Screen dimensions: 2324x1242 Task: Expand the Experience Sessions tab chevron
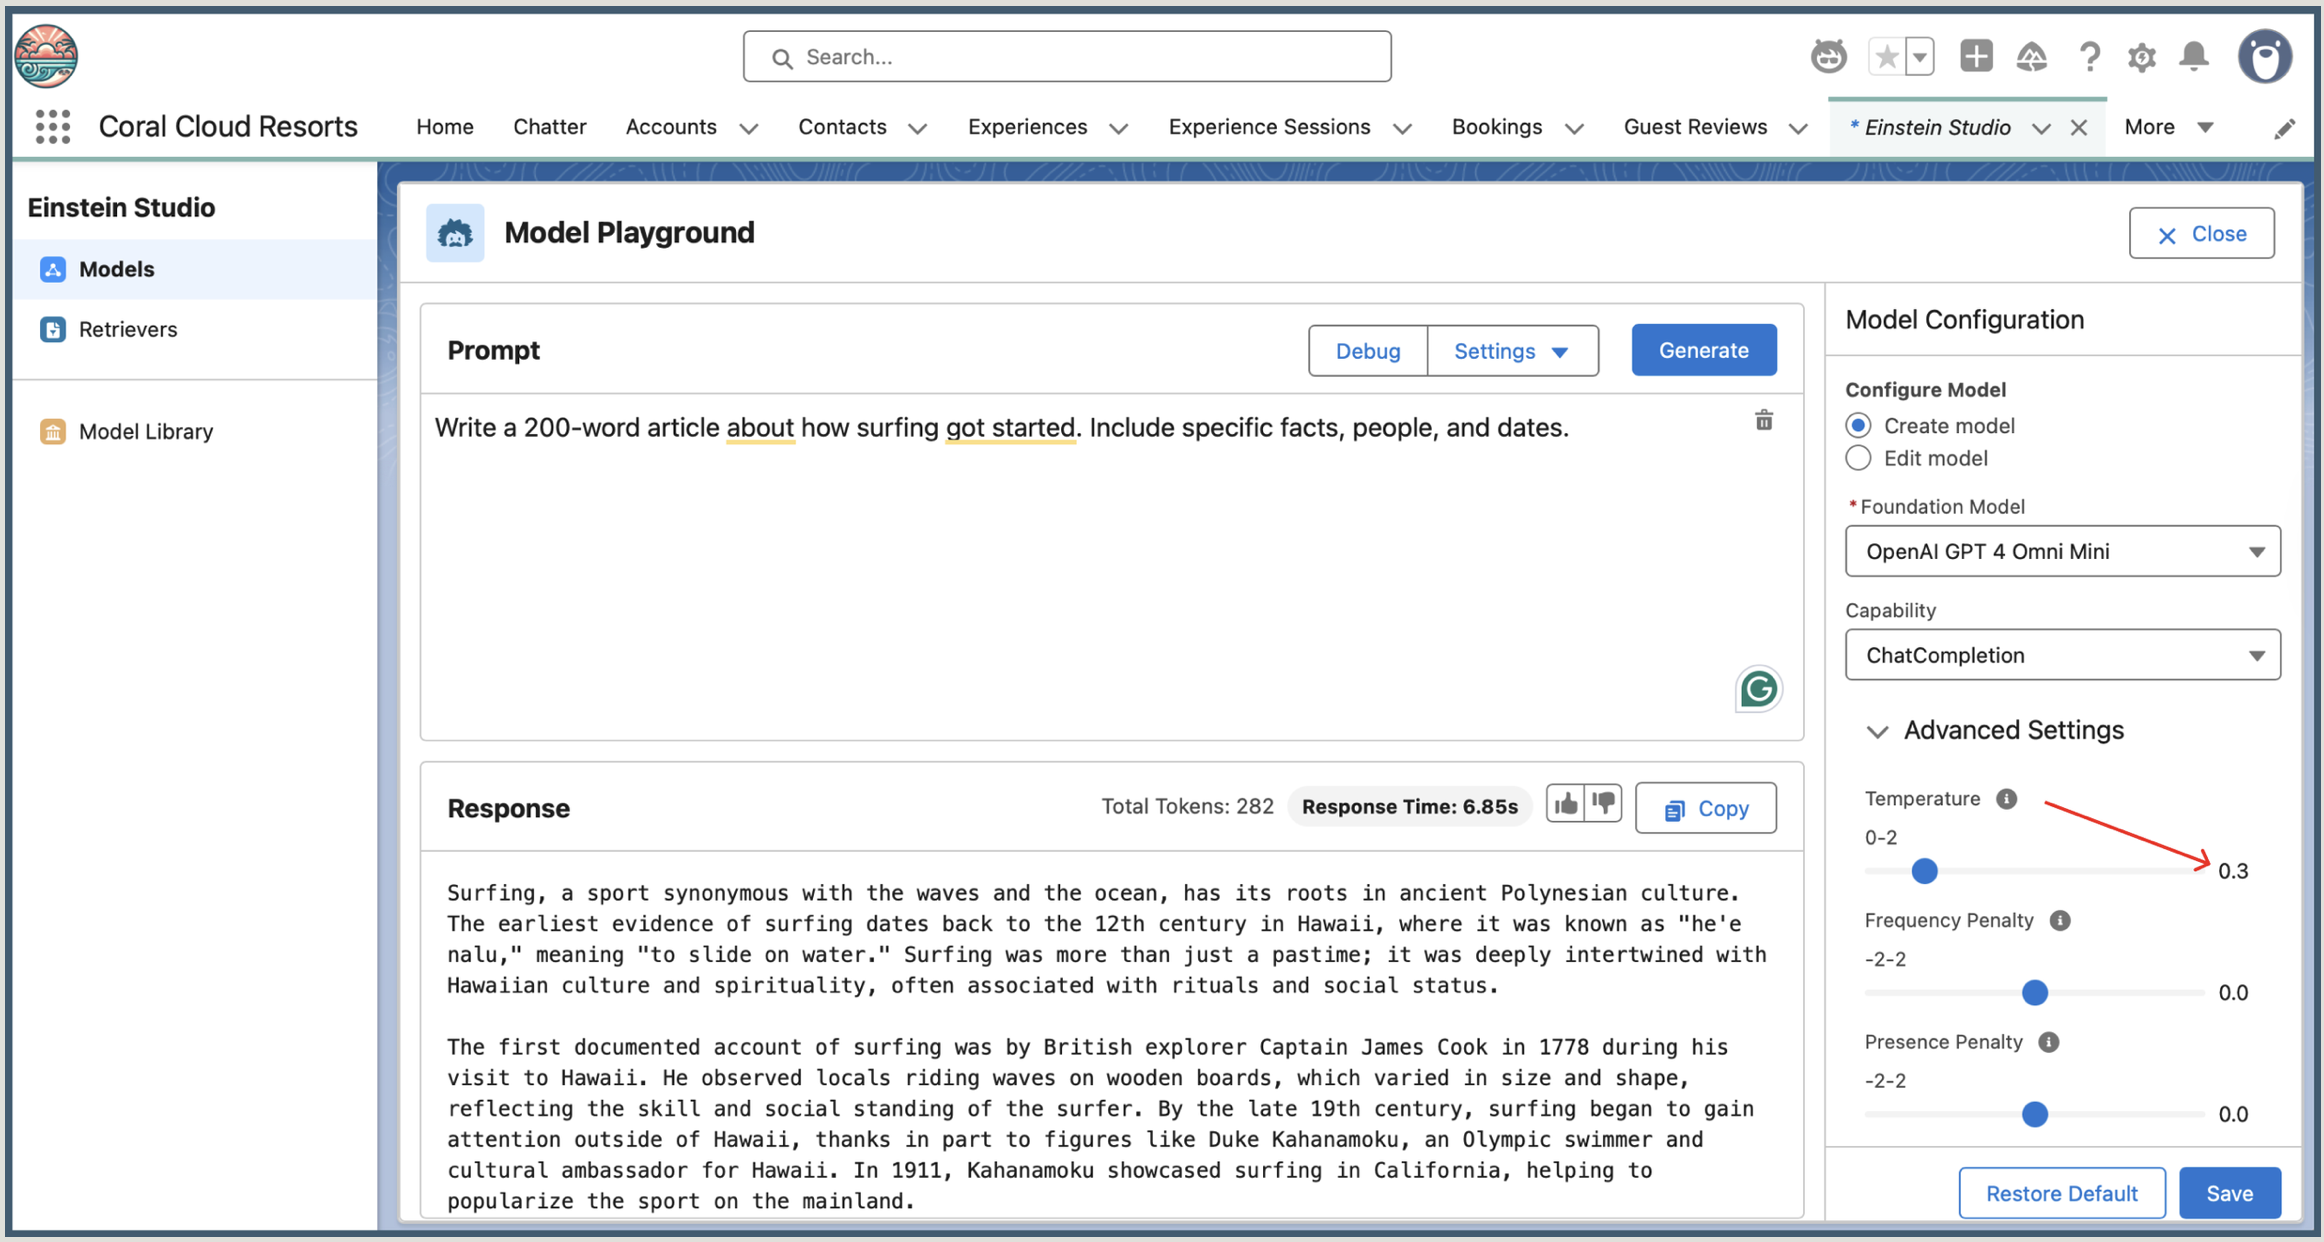(1402, 129)
